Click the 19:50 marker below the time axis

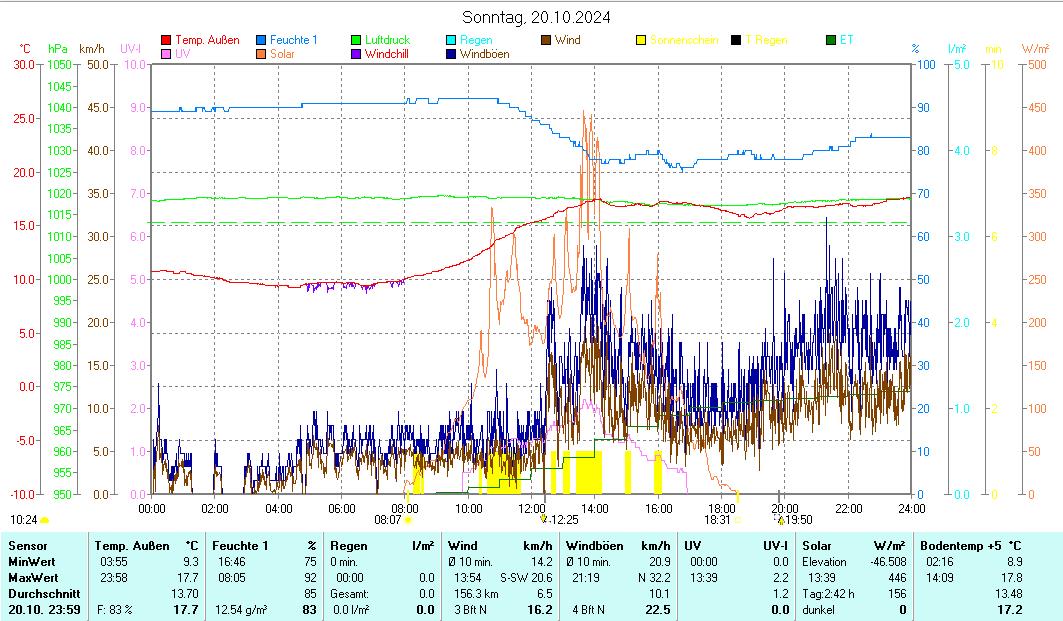tap(798, 520)
